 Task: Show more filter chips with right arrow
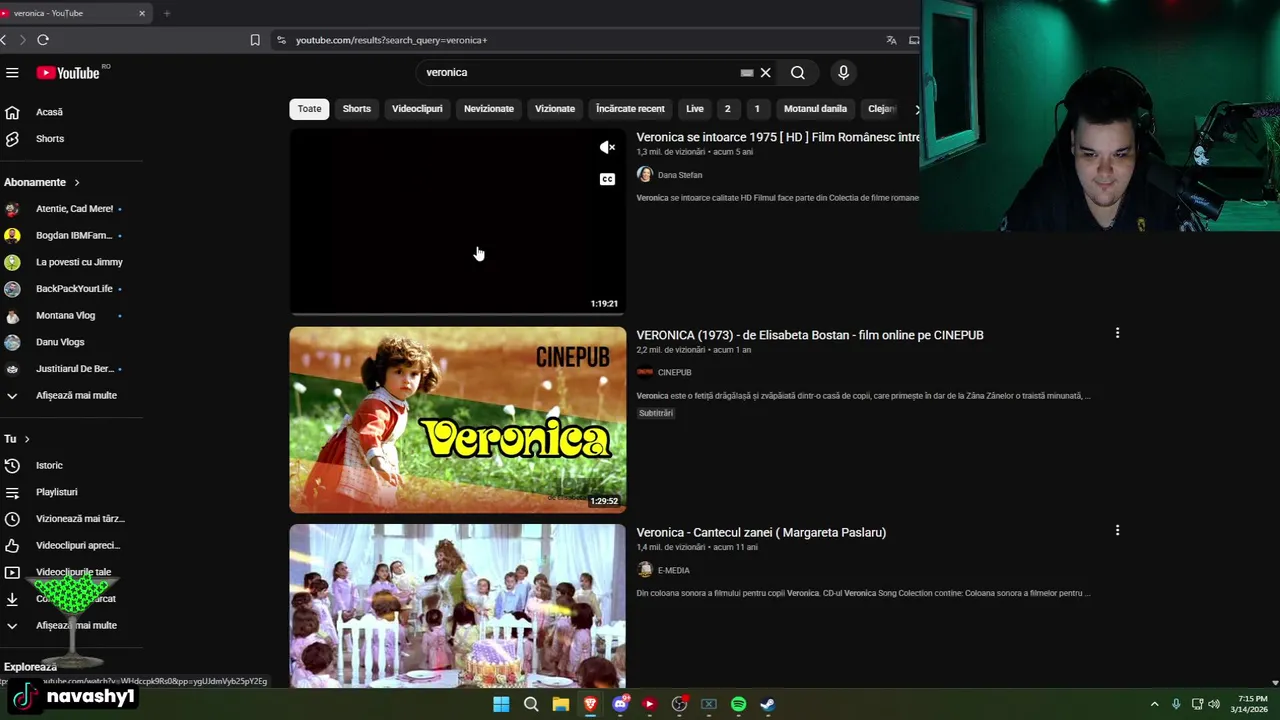coord(916,109)
